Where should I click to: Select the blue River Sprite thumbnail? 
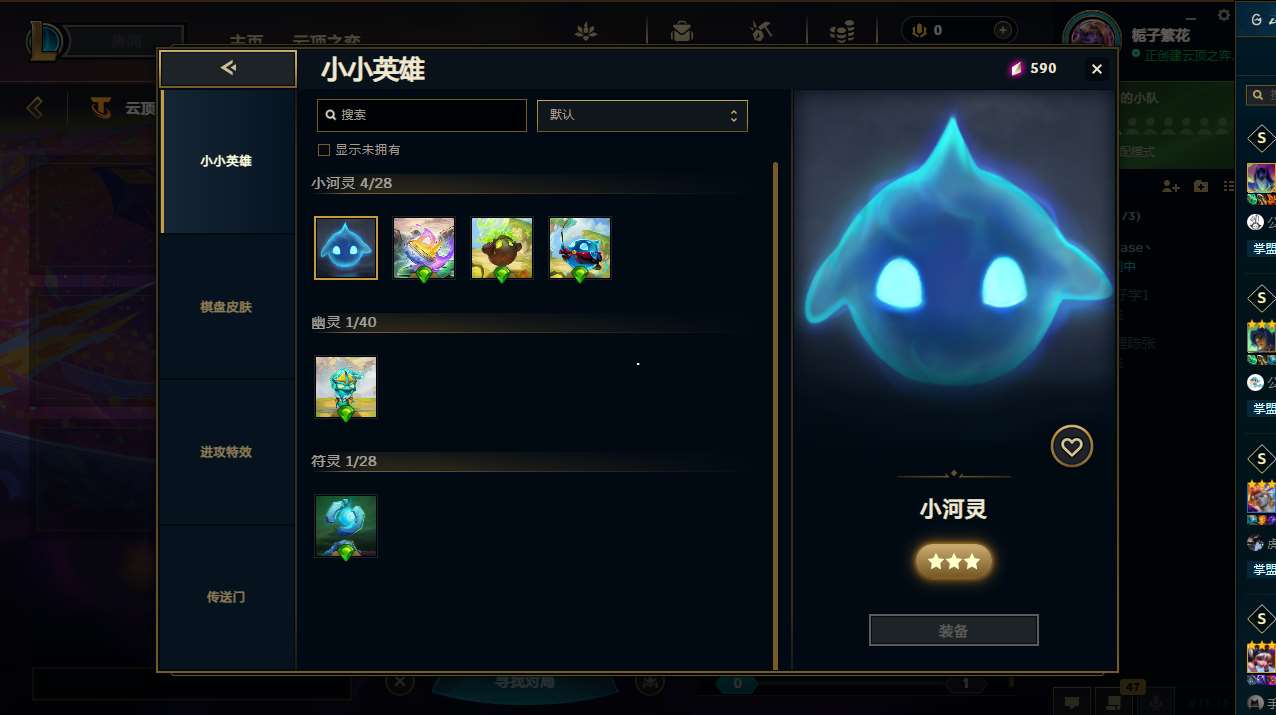pos(346,248)
